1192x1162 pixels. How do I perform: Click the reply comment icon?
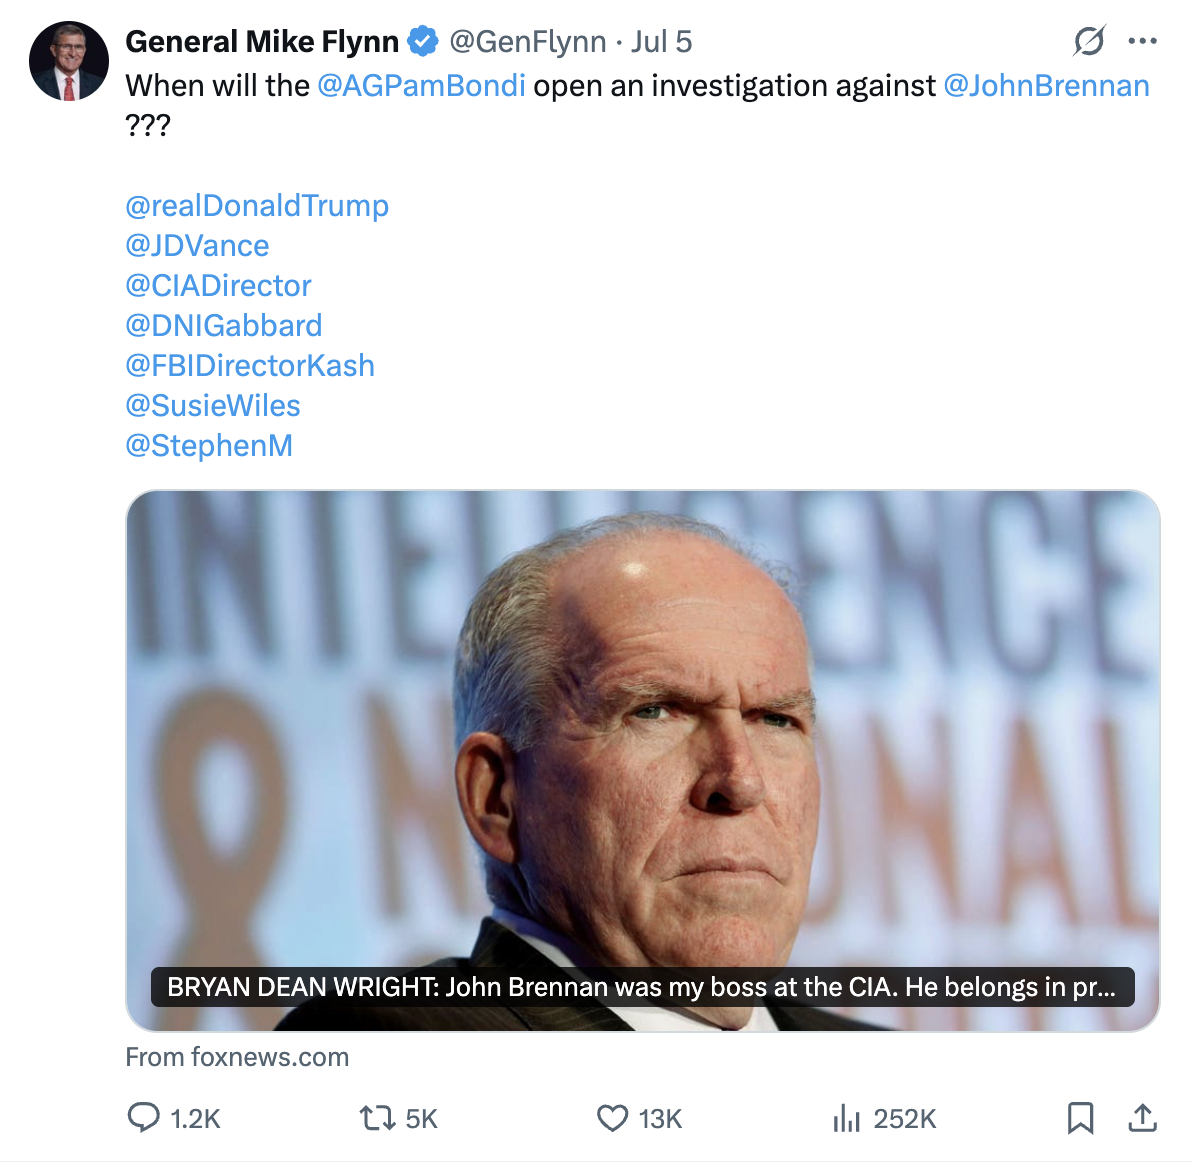[x=144, y=1117]
